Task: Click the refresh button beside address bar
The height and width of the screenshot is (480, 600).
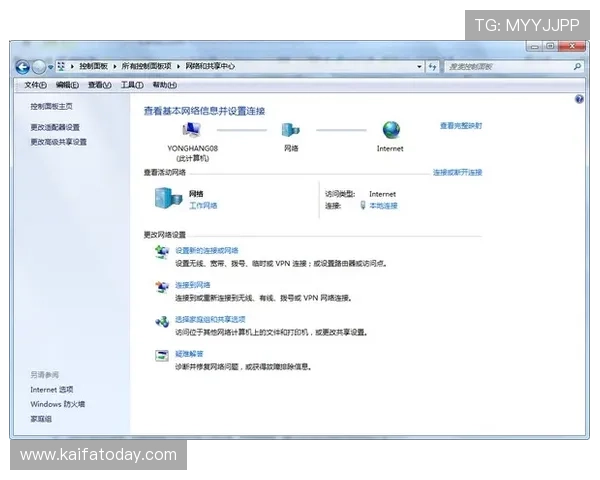Action: pos(432,67)
